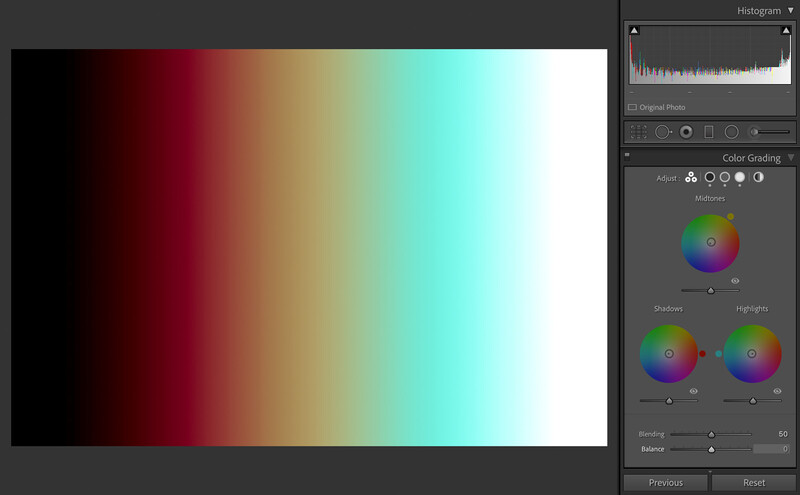Click the Previous button
Viewport: 800px width, 495px height.
[666, 483]
